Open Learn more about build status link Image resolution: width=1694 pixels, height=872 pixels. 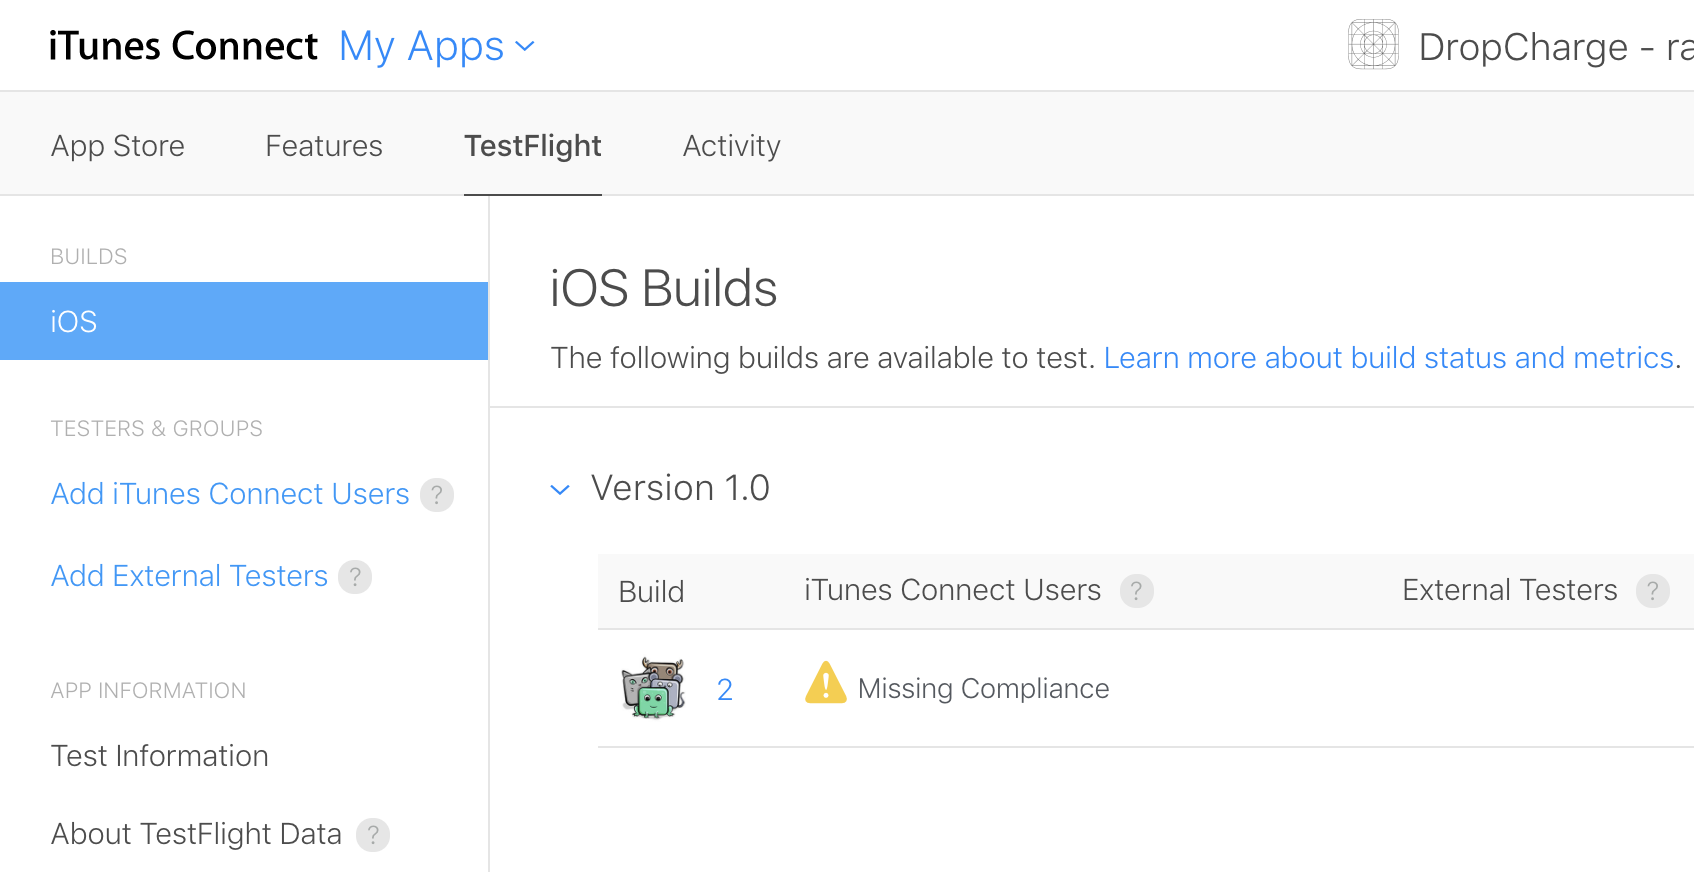pyautogui.click(x=1388, y=358)
